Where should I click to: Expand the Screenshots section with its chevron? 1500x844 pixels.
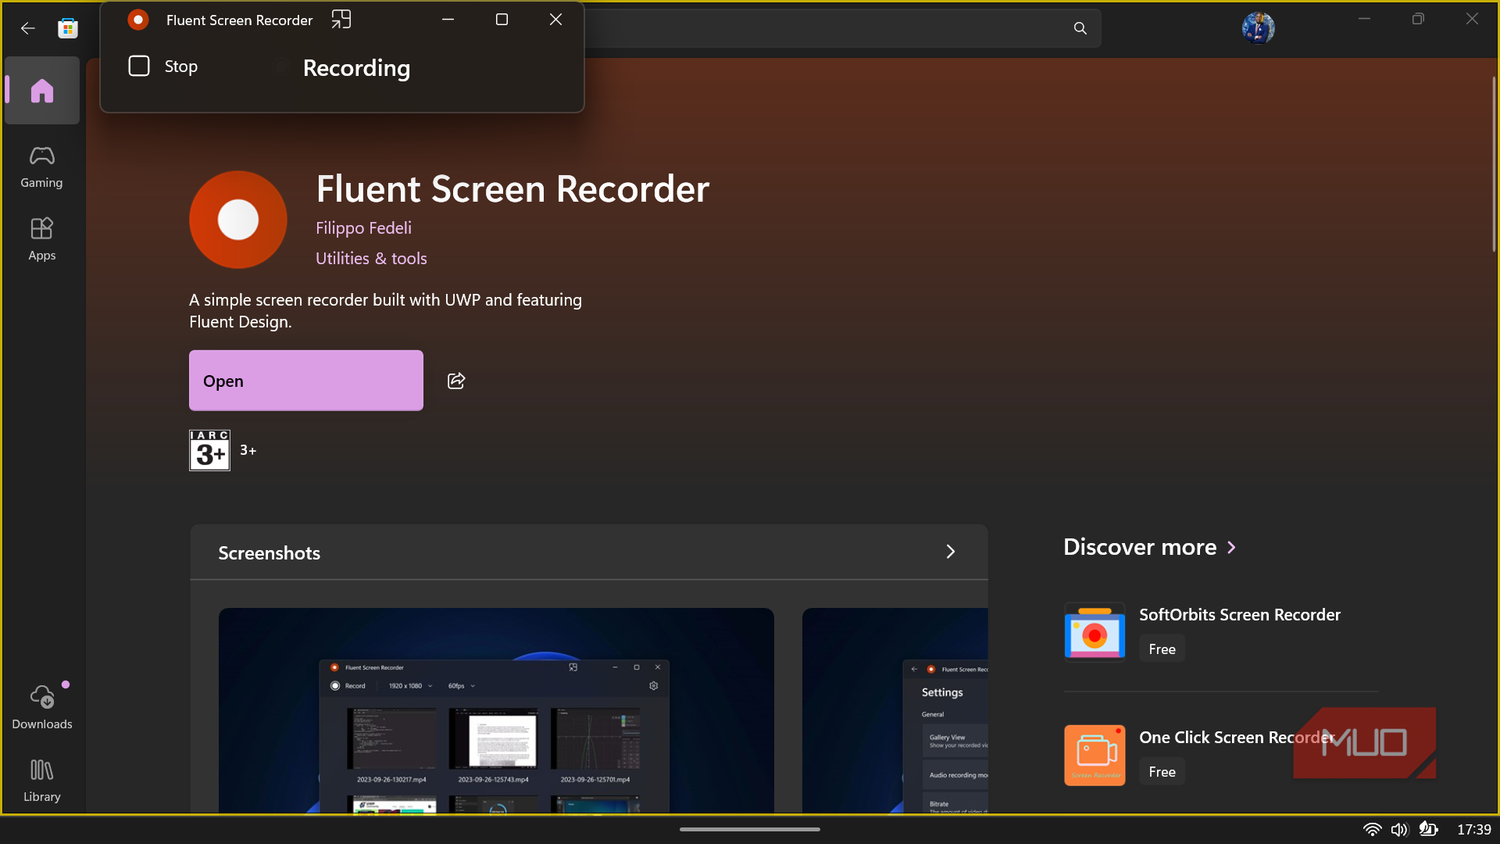pos(950,552)
